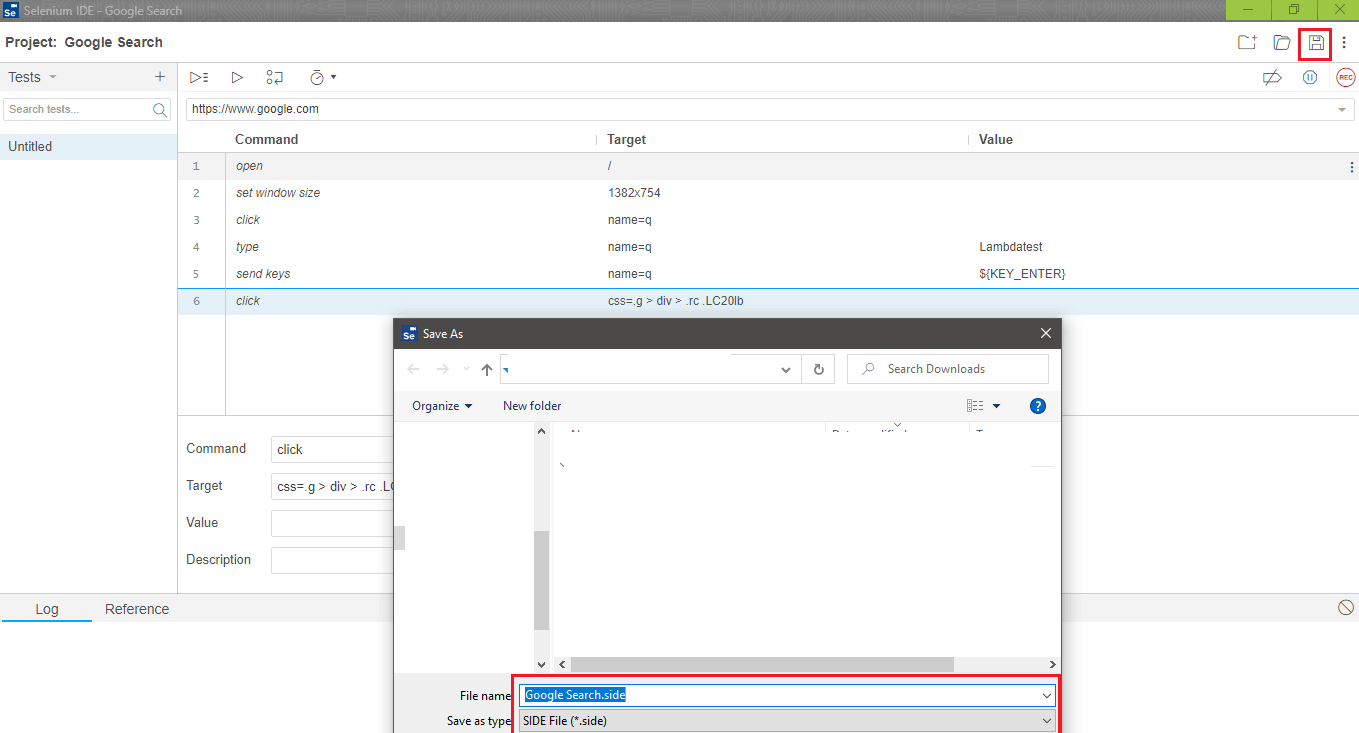The image size is (1359, 733).
Task: Save the project using the save icon
Action: click(x=1315, y=43)
